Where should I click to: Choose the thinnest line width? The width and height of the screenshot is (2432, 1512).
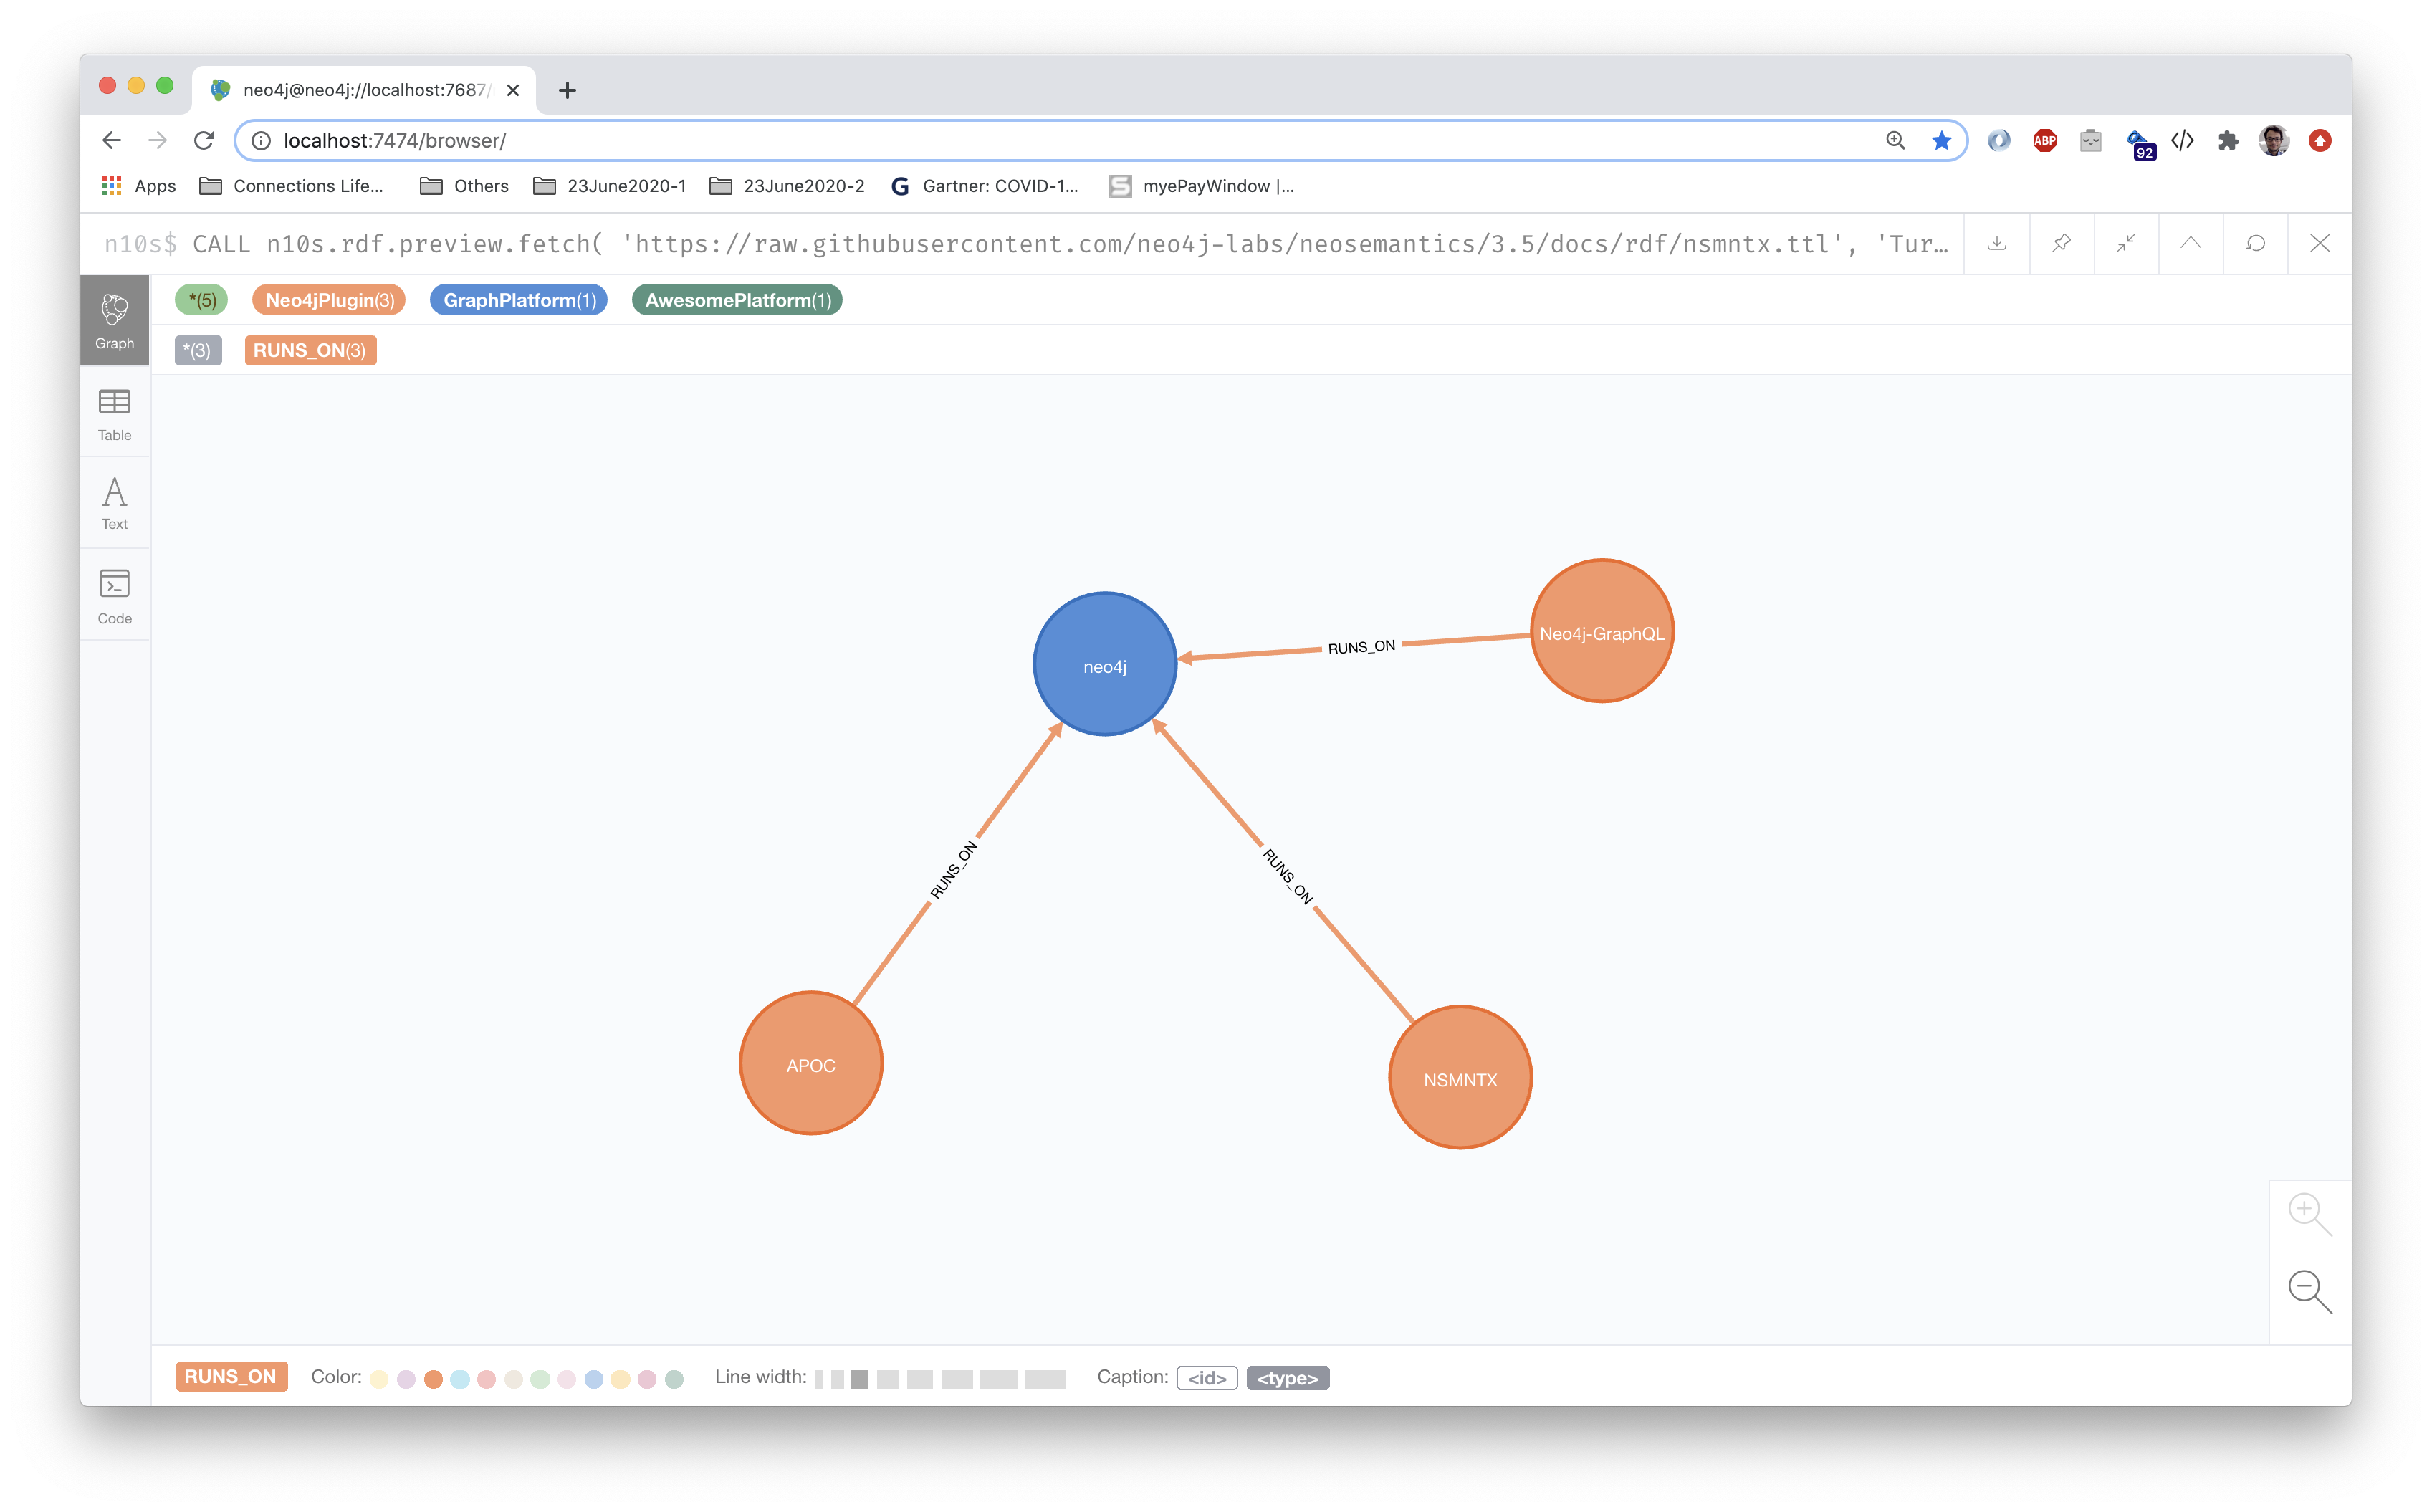pyautogui.click(x=819, y=1379)
